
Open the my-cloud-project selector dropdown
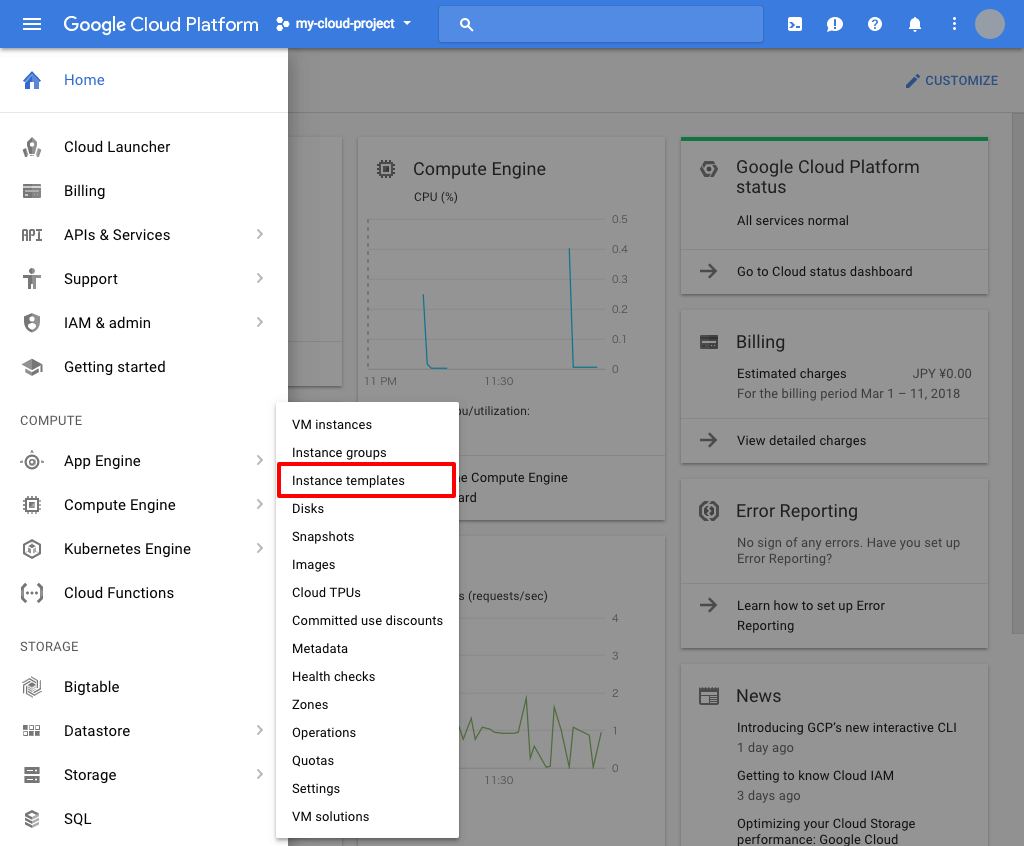[x=344, y=24]
